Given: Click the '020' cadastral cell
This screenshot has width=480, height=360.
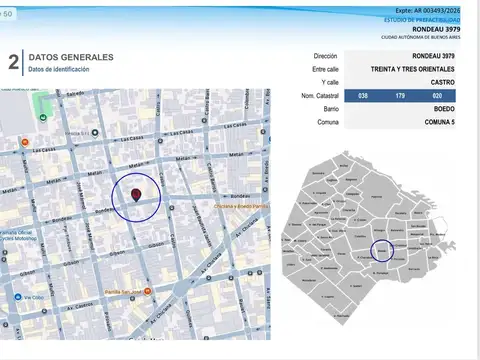Looking at the screenshot, I should (437, 96).
